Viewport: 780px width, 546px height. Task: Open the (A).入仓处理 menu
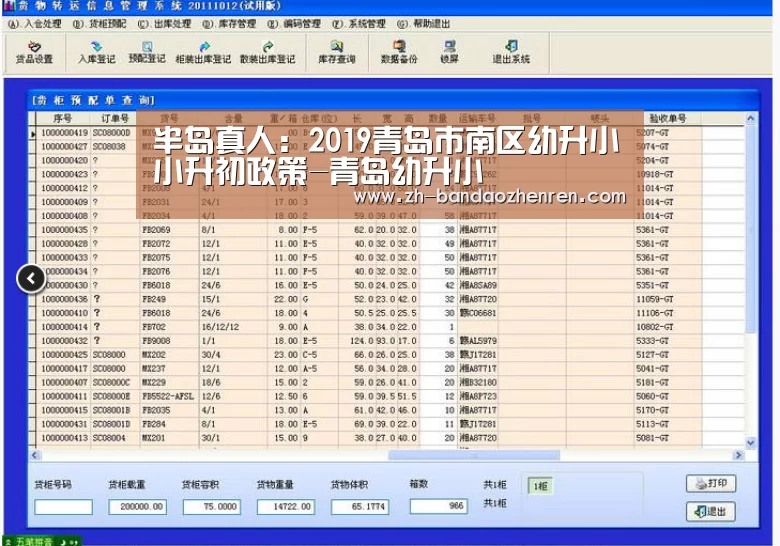(x=35, y=24)
